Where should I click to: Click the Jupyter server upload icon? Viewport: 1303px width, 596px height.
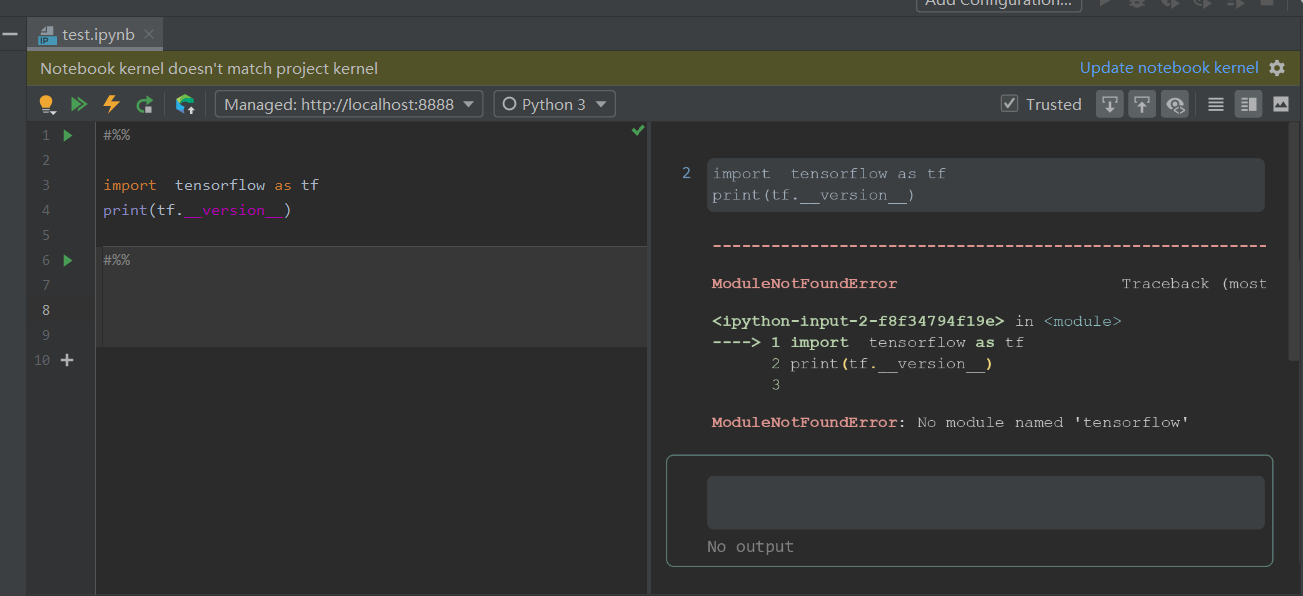[185, 104]
